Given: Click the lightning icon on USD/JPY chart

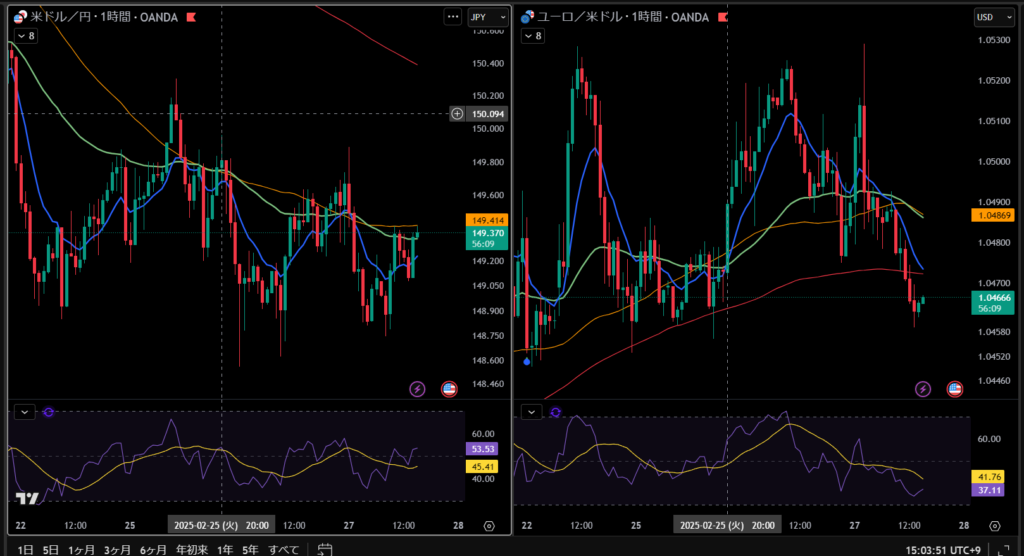Looking at the screenshot, I should 417,388.
